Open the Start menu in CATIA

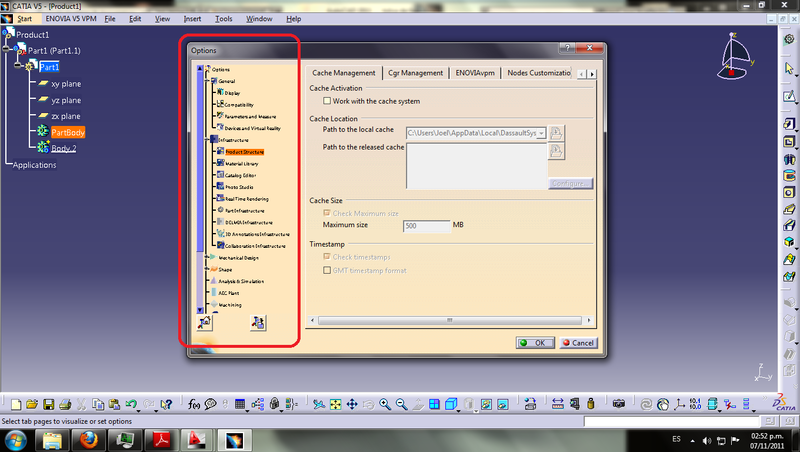point(24,19)
